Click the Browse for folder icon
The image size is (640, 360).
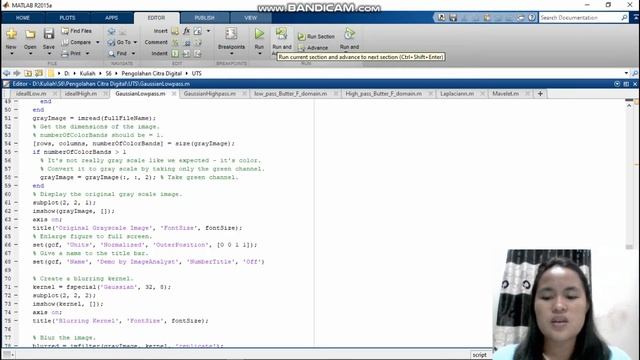[x=39, y=73]
